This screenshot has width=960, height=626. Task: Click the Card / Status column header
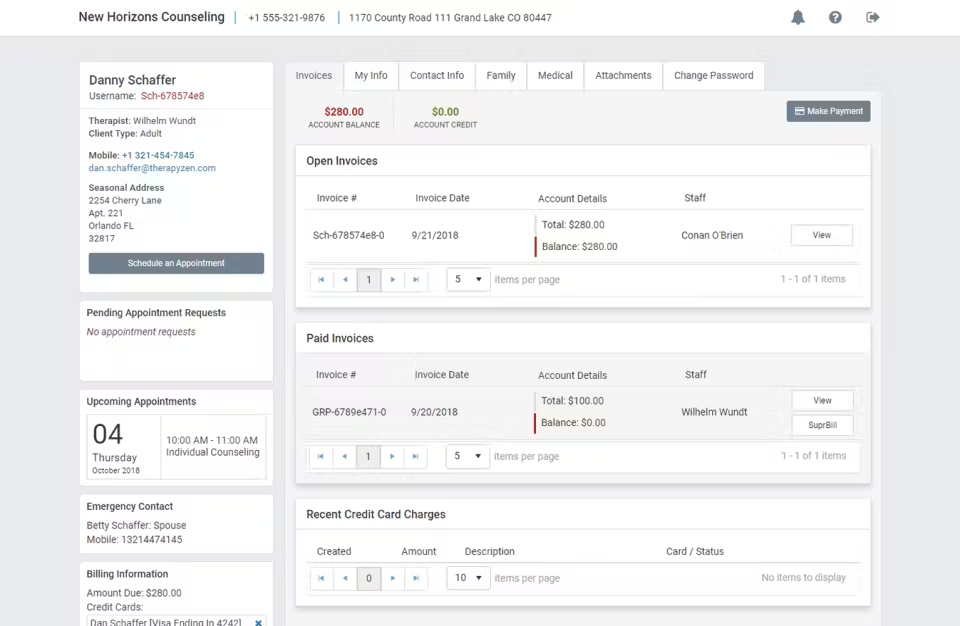pyautogui.click(x=695, y=551)
